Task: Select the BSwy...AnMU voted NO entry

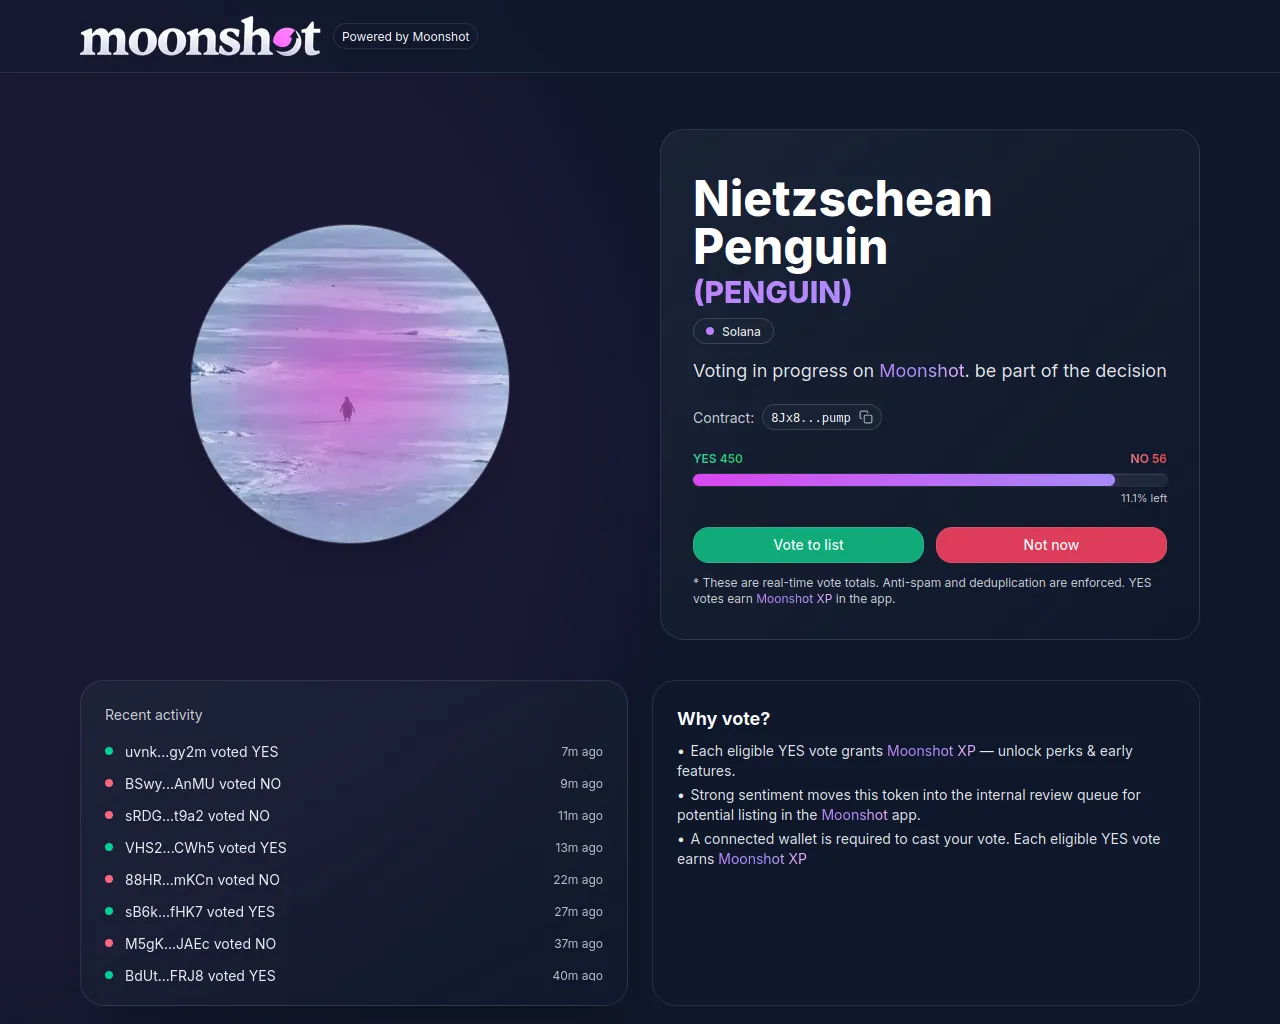Action: 202,784
